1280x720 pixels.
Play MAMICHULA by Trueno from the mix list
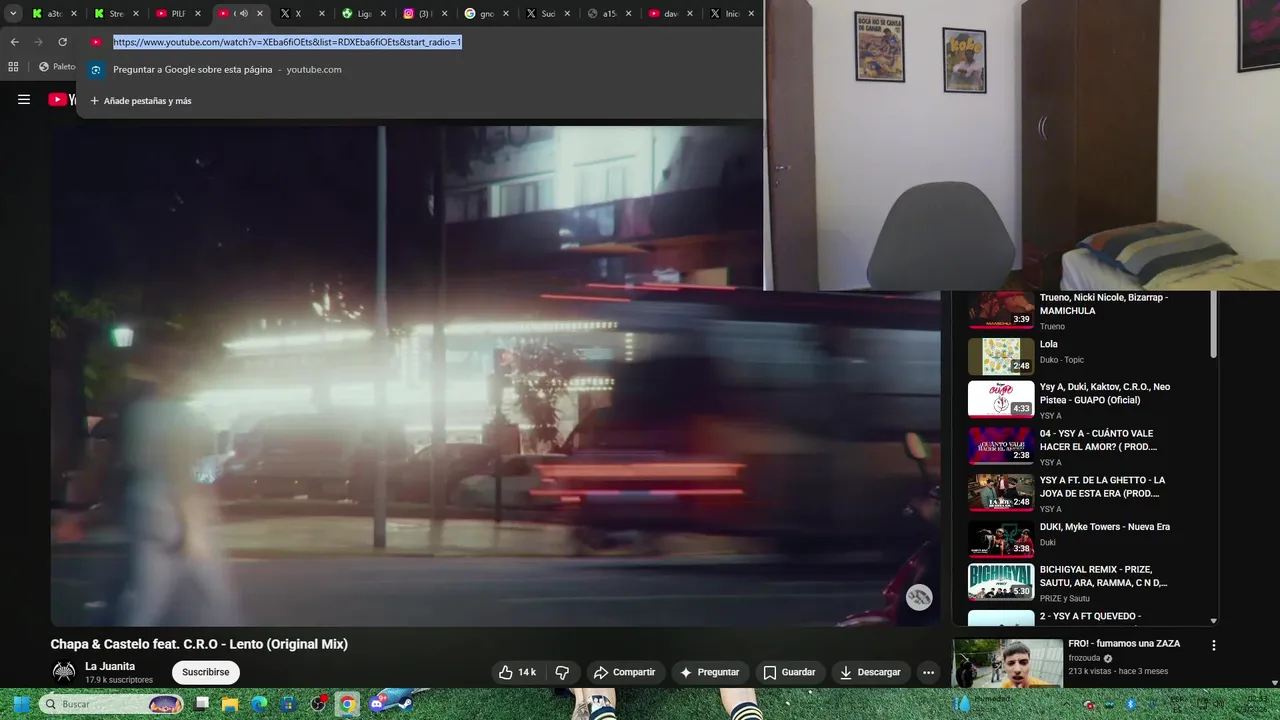click(x=1001, y=309)
